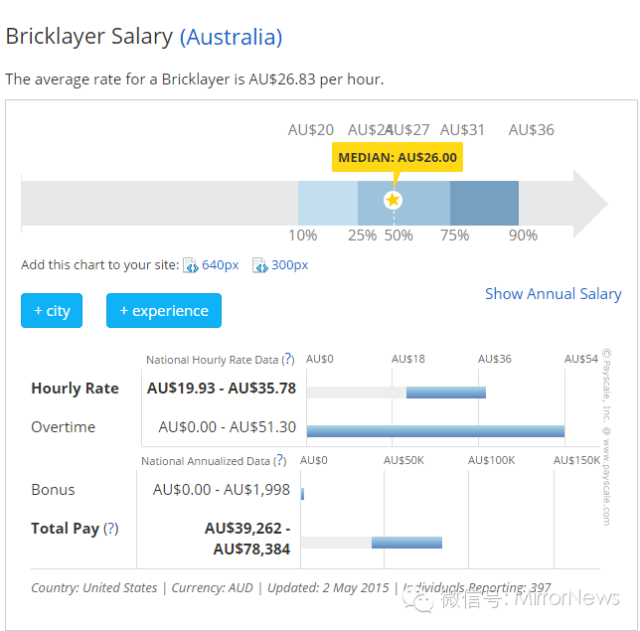Viewport: 640px width, 631px height.
Task: Click the AU$150K annual axis label
Action: (x=577, y=460)
